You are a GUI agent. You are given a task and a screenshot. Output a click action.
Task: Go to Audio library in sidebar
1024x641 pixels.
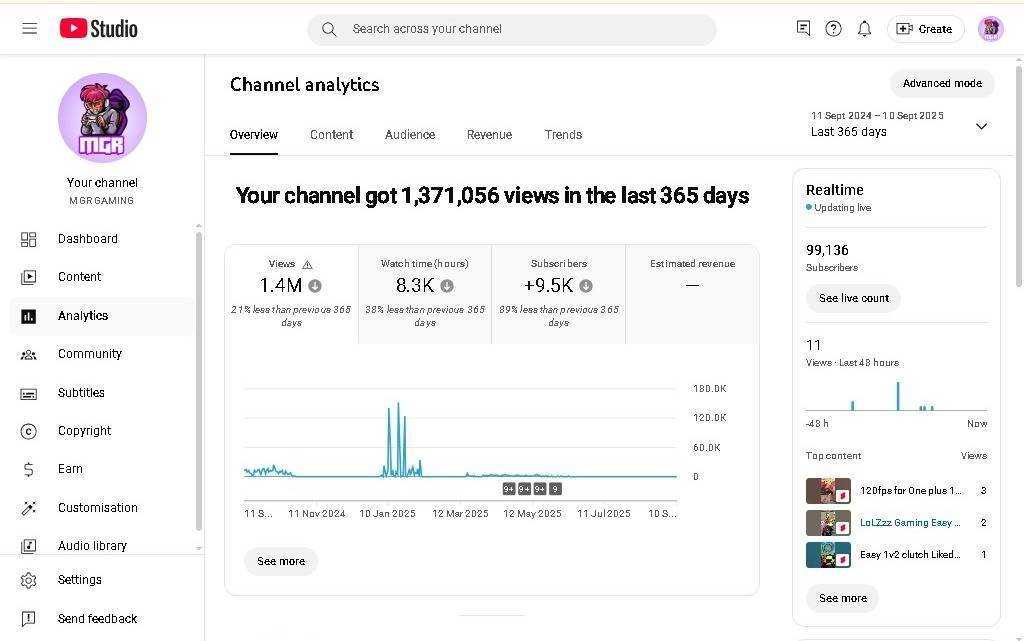[92, 546]
